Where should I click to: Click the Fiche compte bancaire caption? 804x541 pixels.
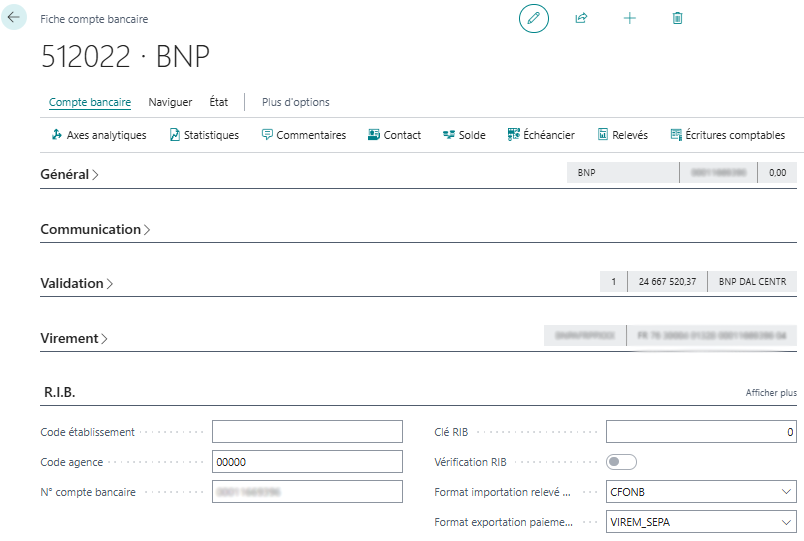(x=94, y=19)
